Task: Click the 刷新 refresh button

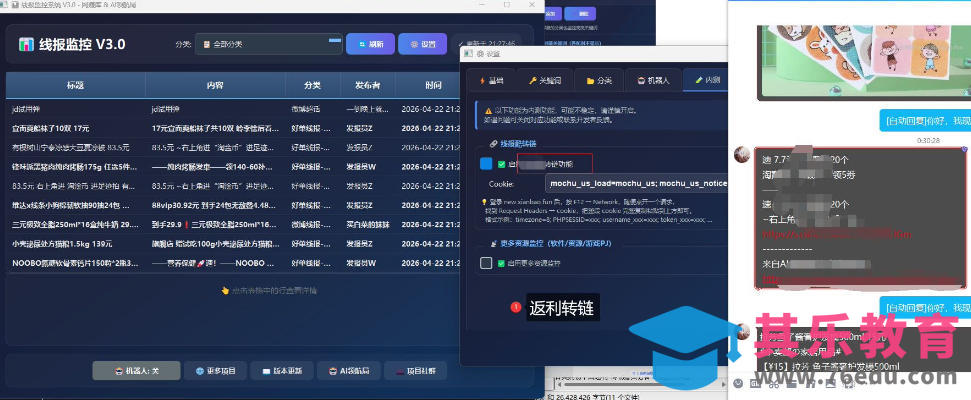Action: click(x=370, y=45)
